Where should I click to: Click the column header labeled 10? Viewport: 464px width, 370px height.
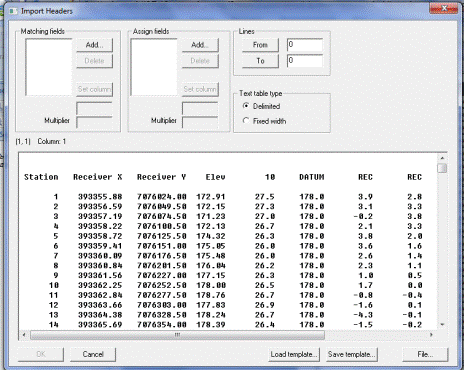tap(270, 177)
